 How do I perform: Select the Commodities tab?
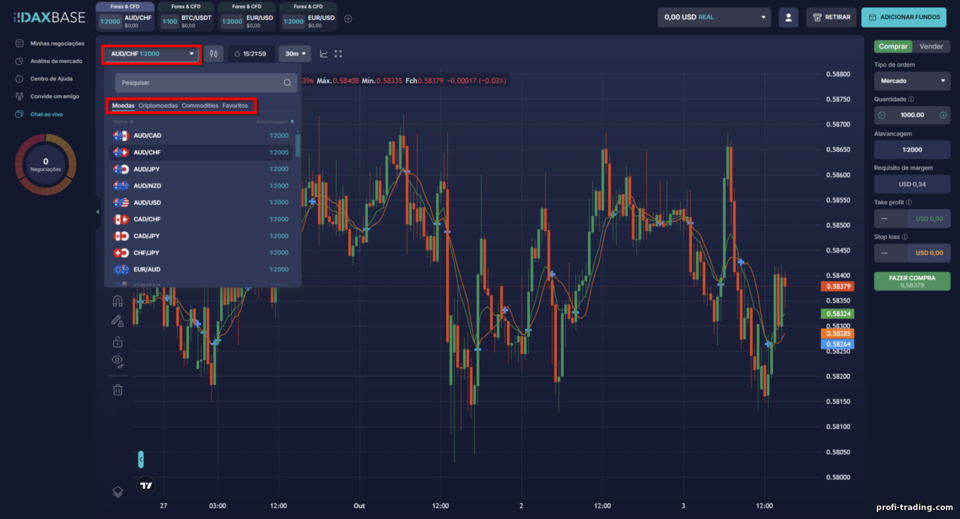pyautogui.click(x=200, y=105)
